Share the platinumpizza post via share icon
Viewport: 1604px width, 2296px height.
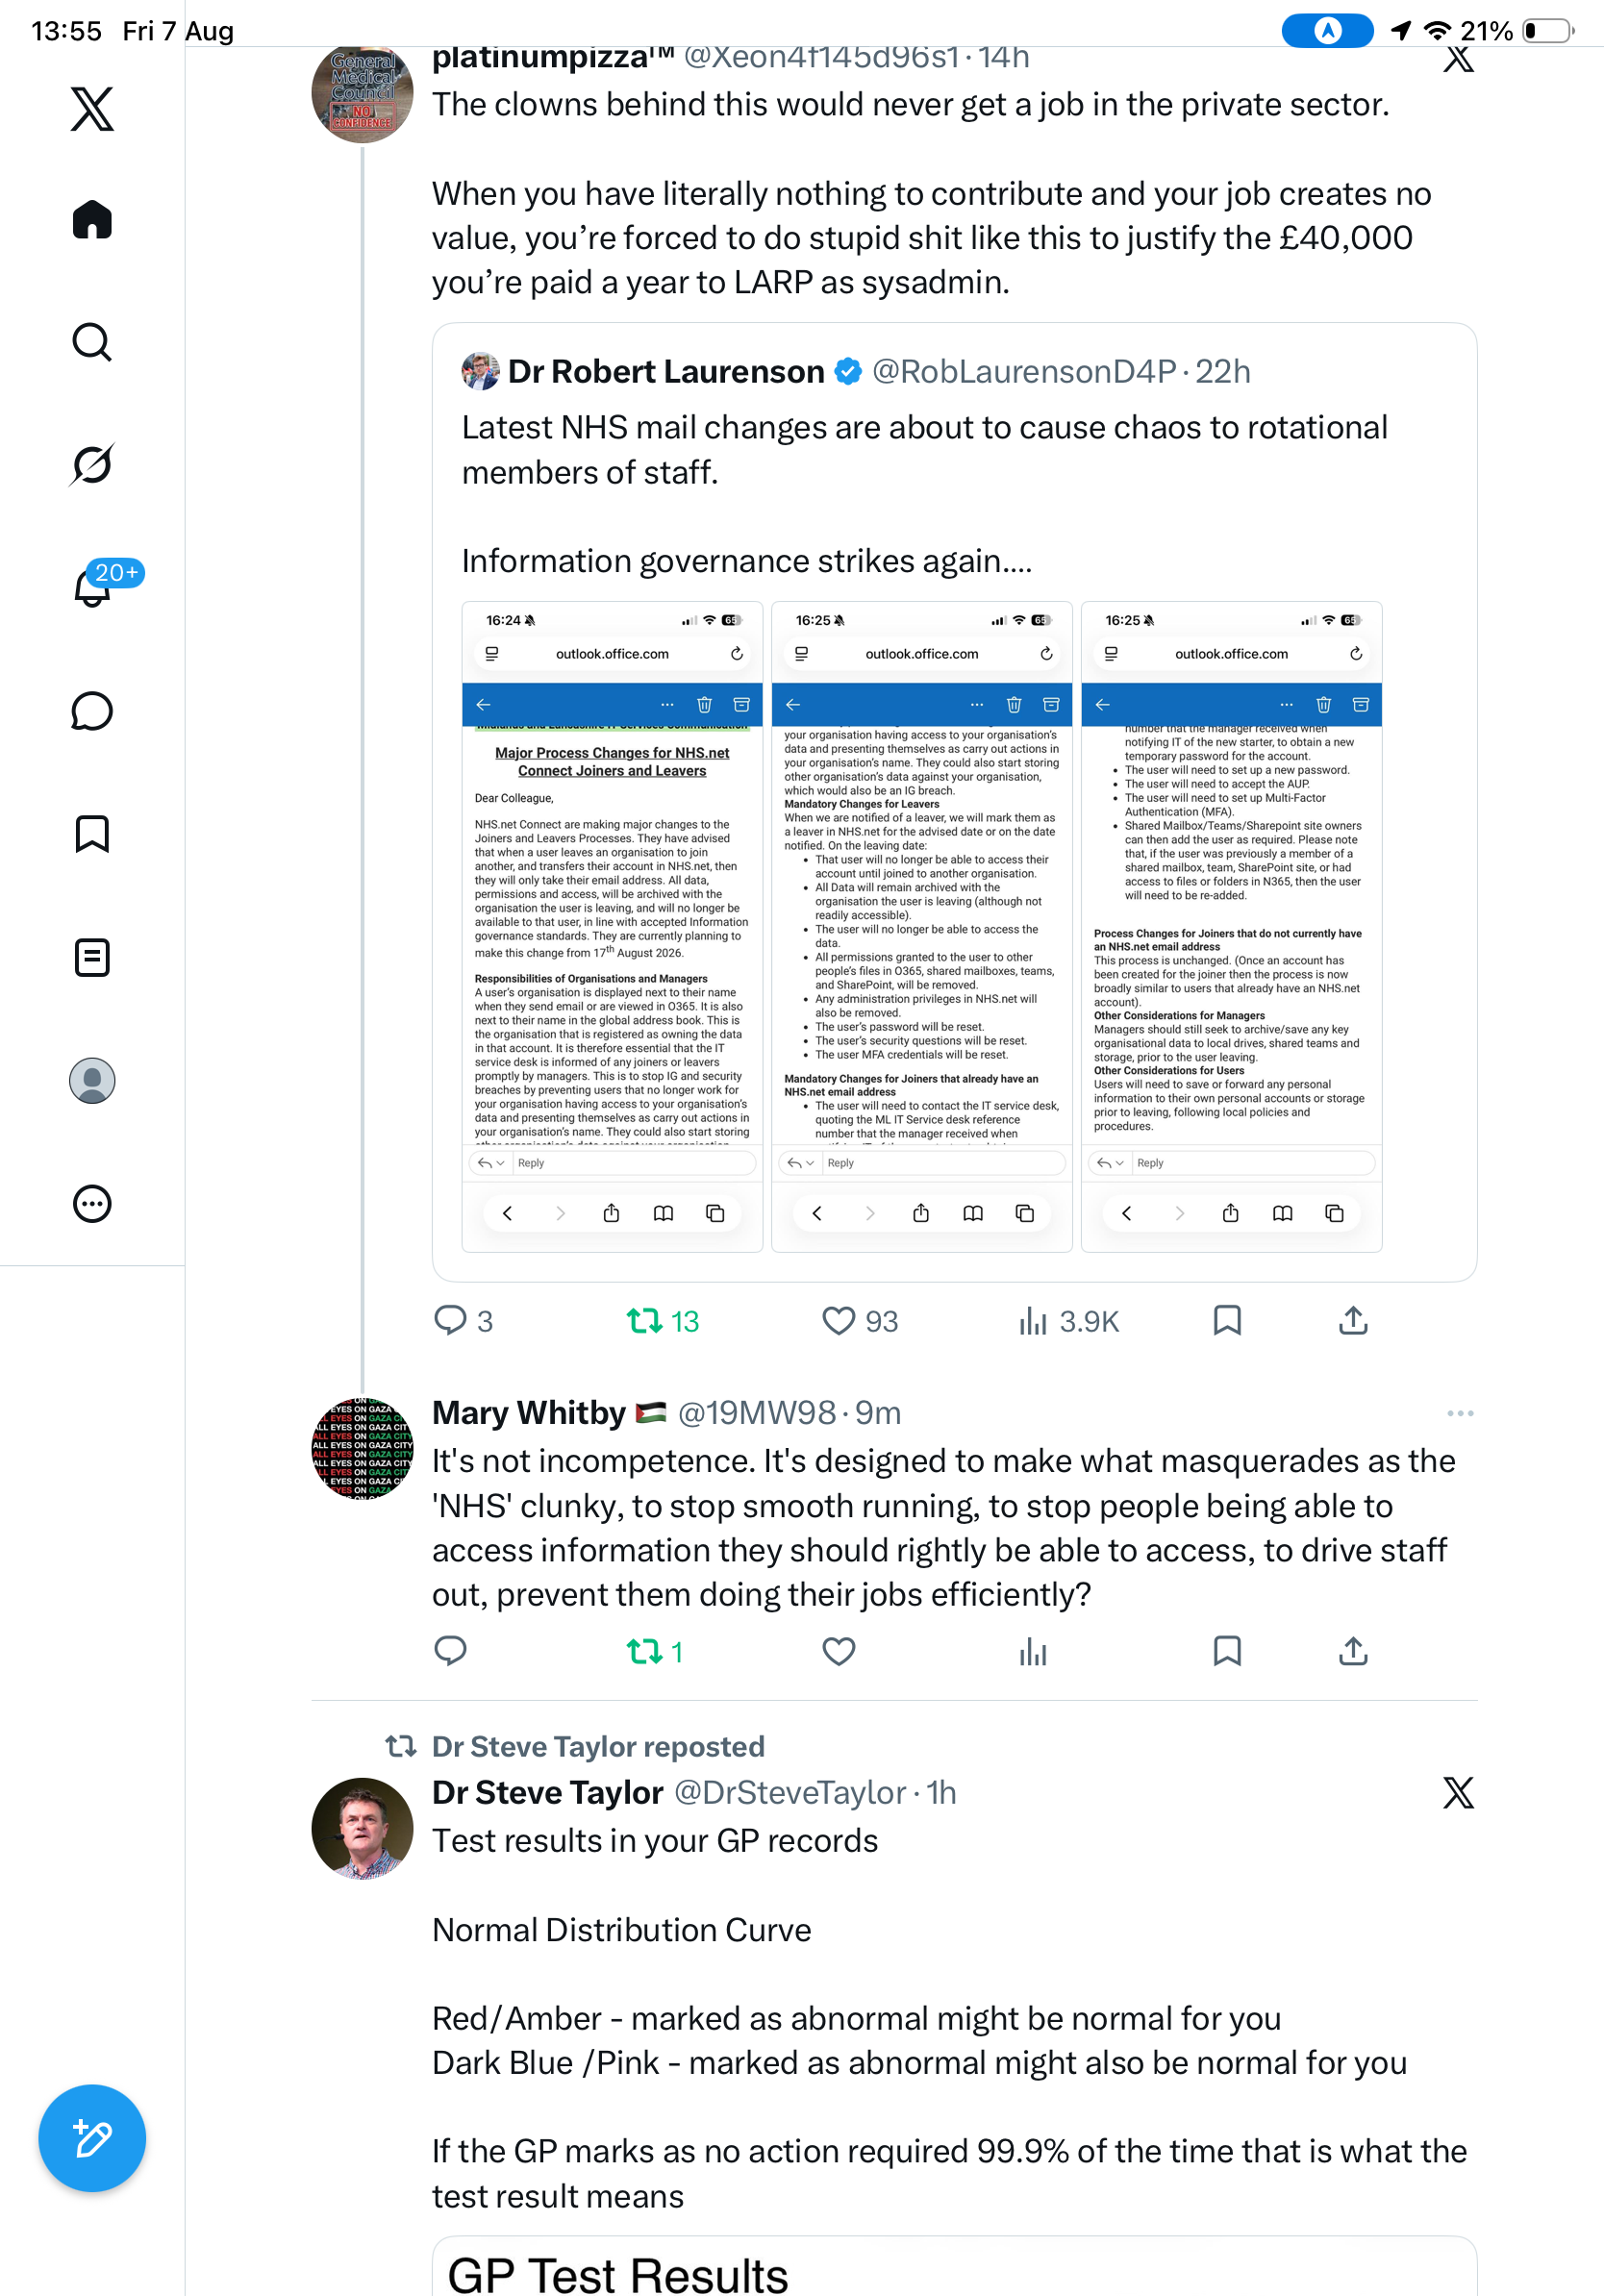[x=1353, y=1321]
